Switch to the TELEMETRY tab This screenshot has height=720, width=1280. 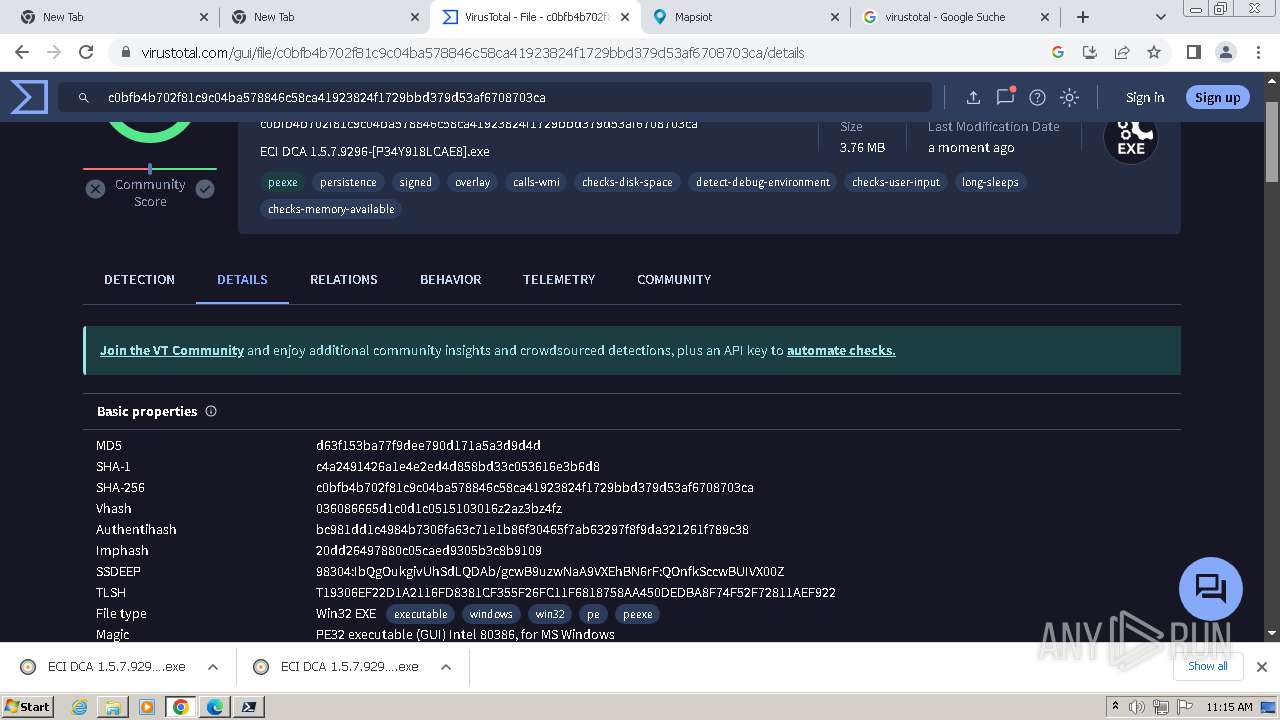(558, 279)
